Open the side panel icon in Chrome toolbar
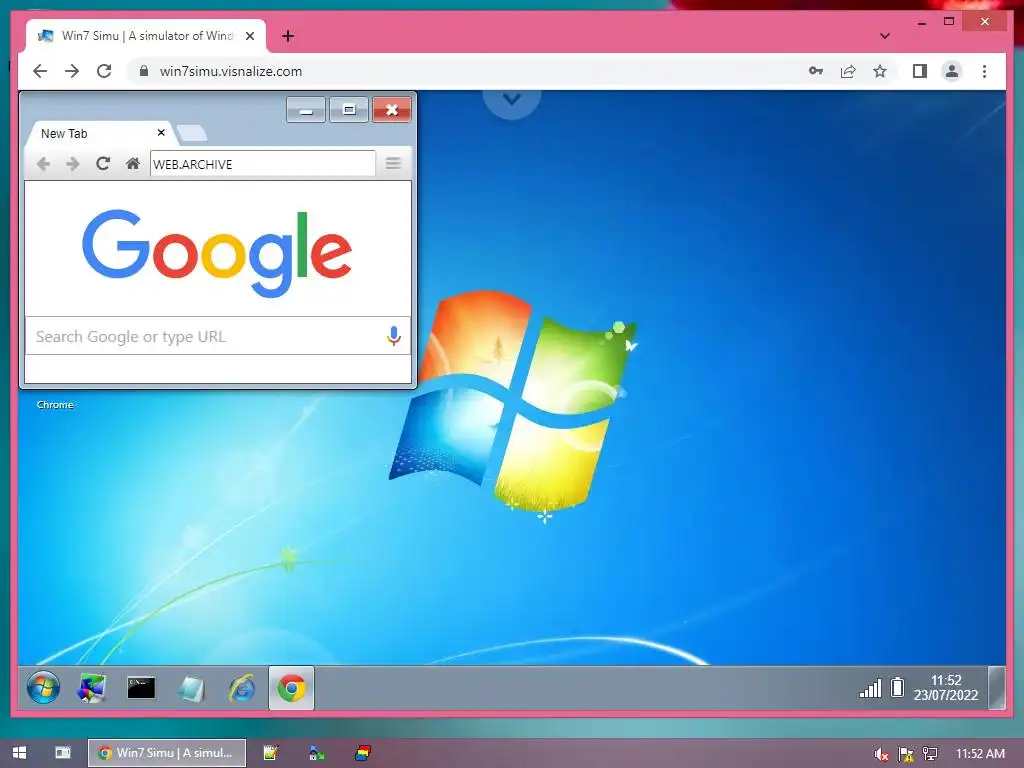Screen dimensions: 1024x768 (x=920, y=71)
